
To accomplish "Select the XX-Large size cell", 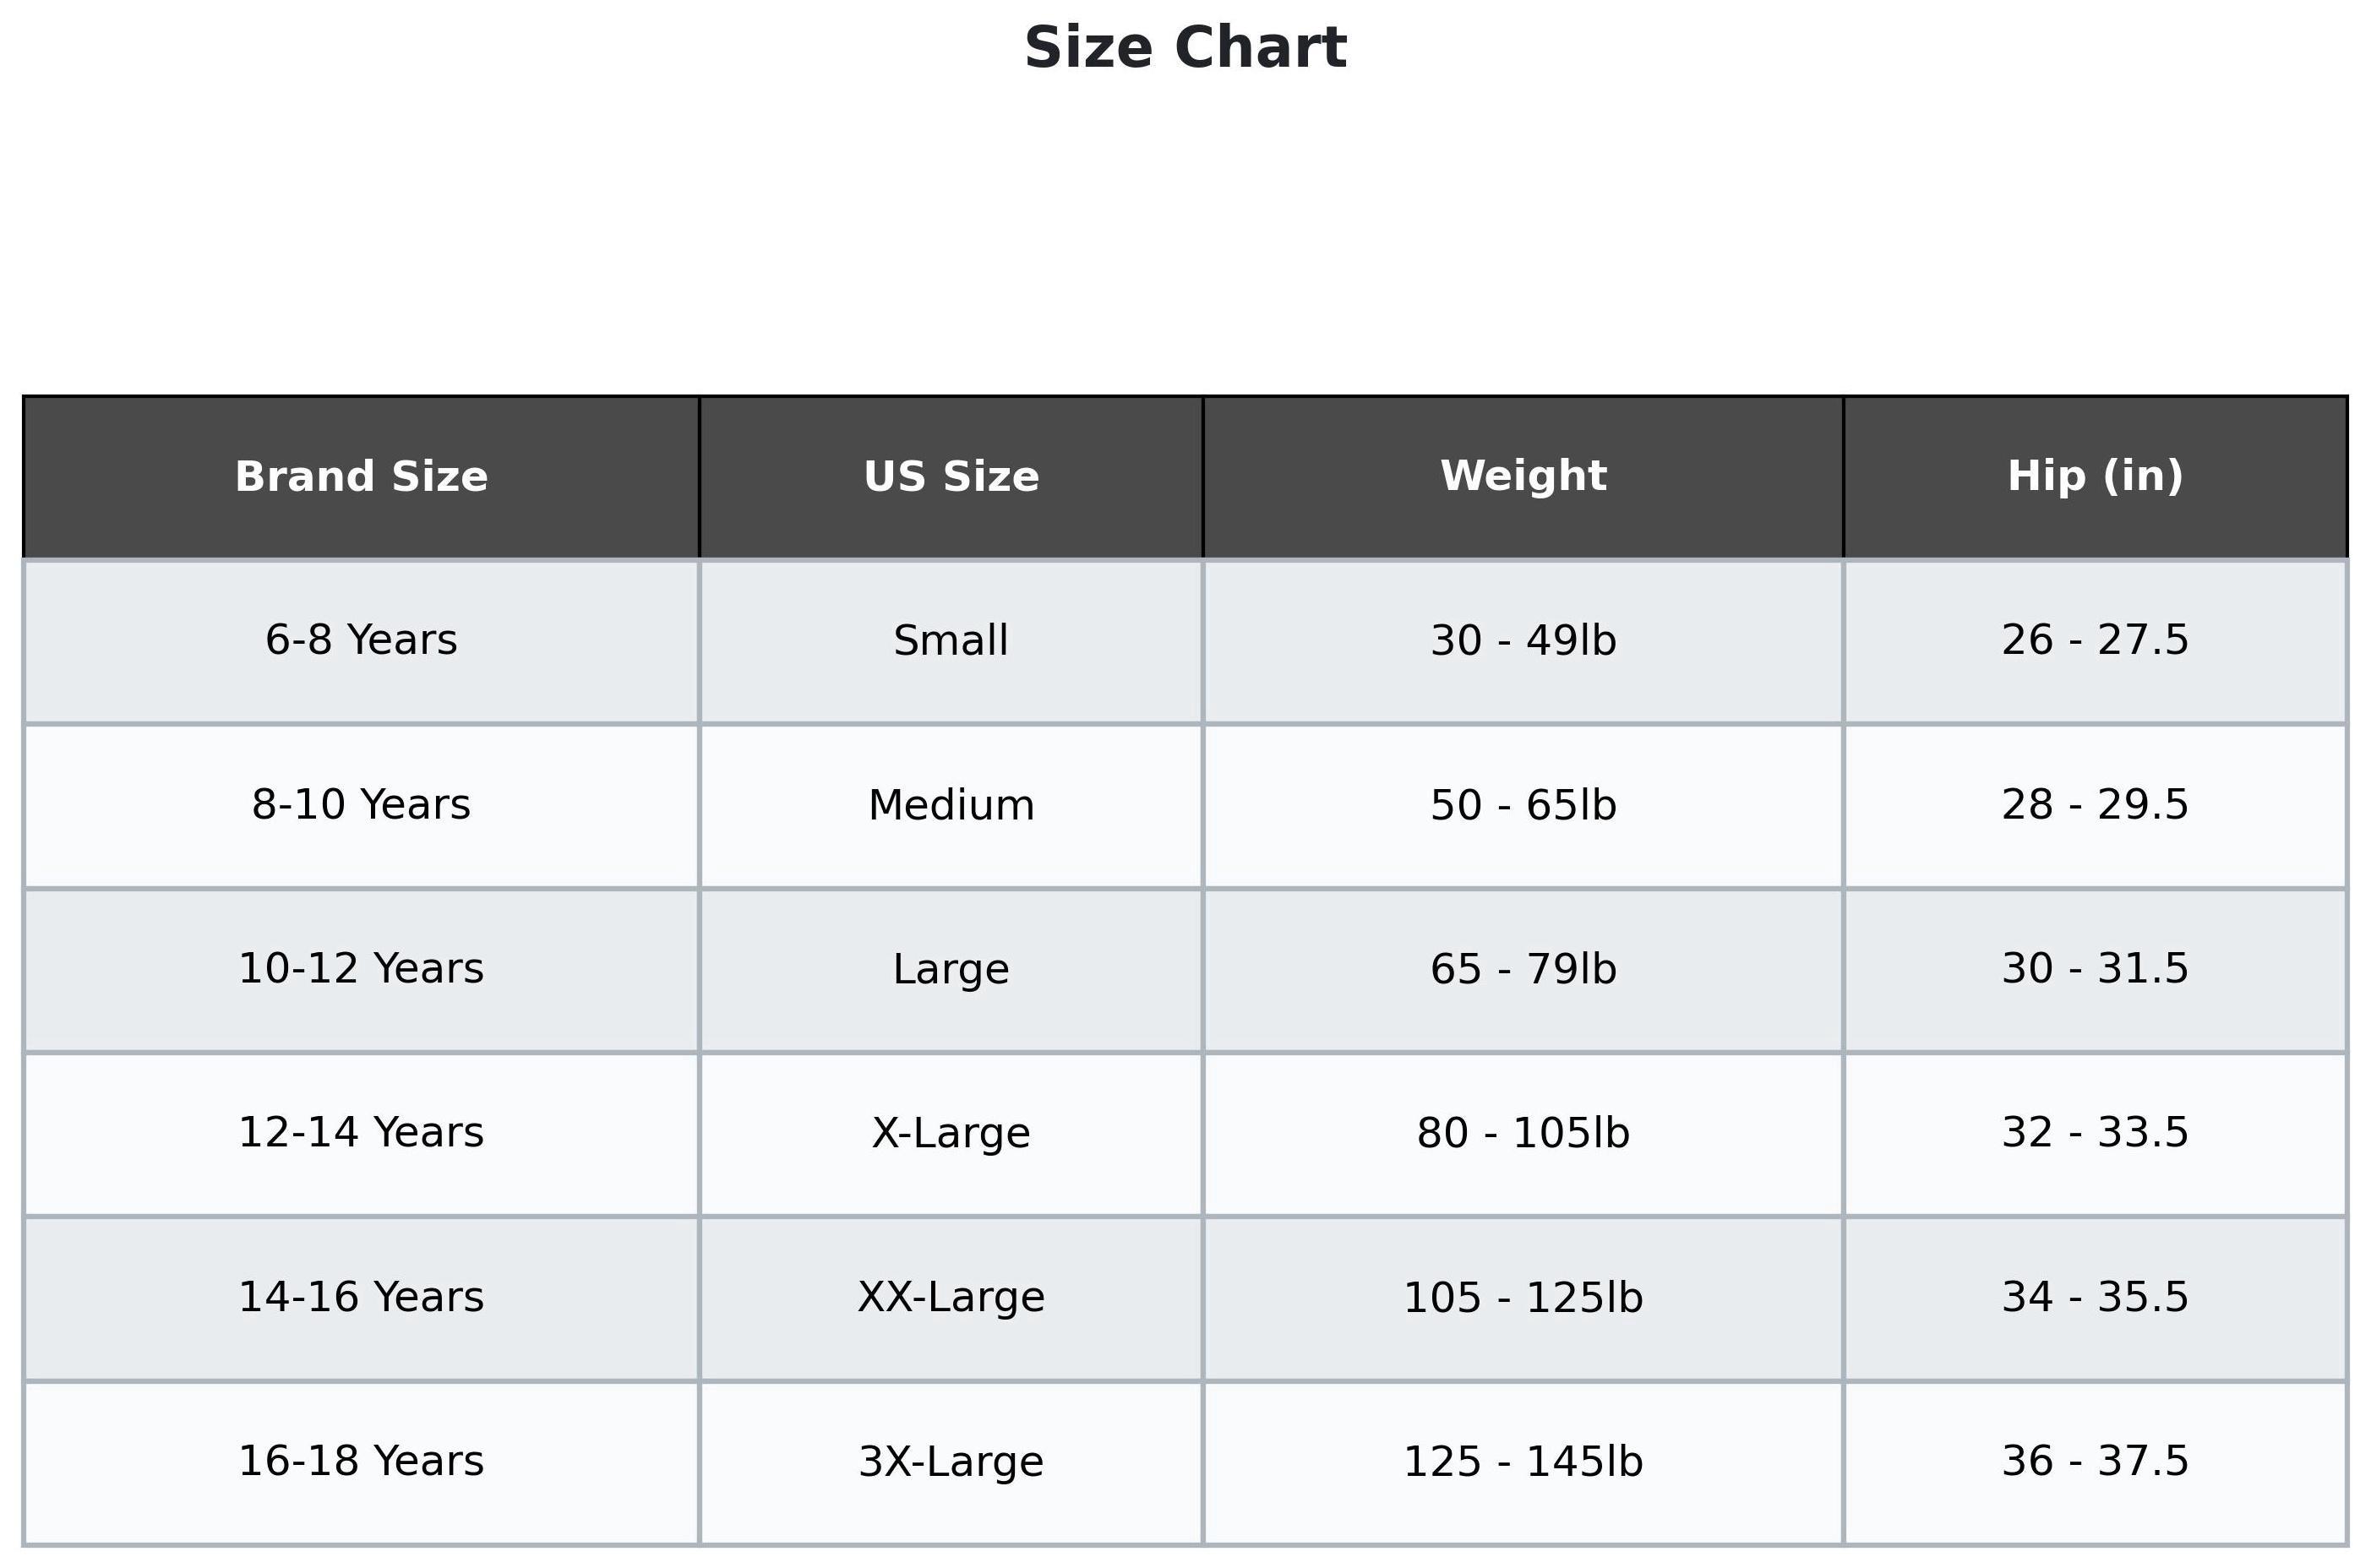I will coord(951,1297).
